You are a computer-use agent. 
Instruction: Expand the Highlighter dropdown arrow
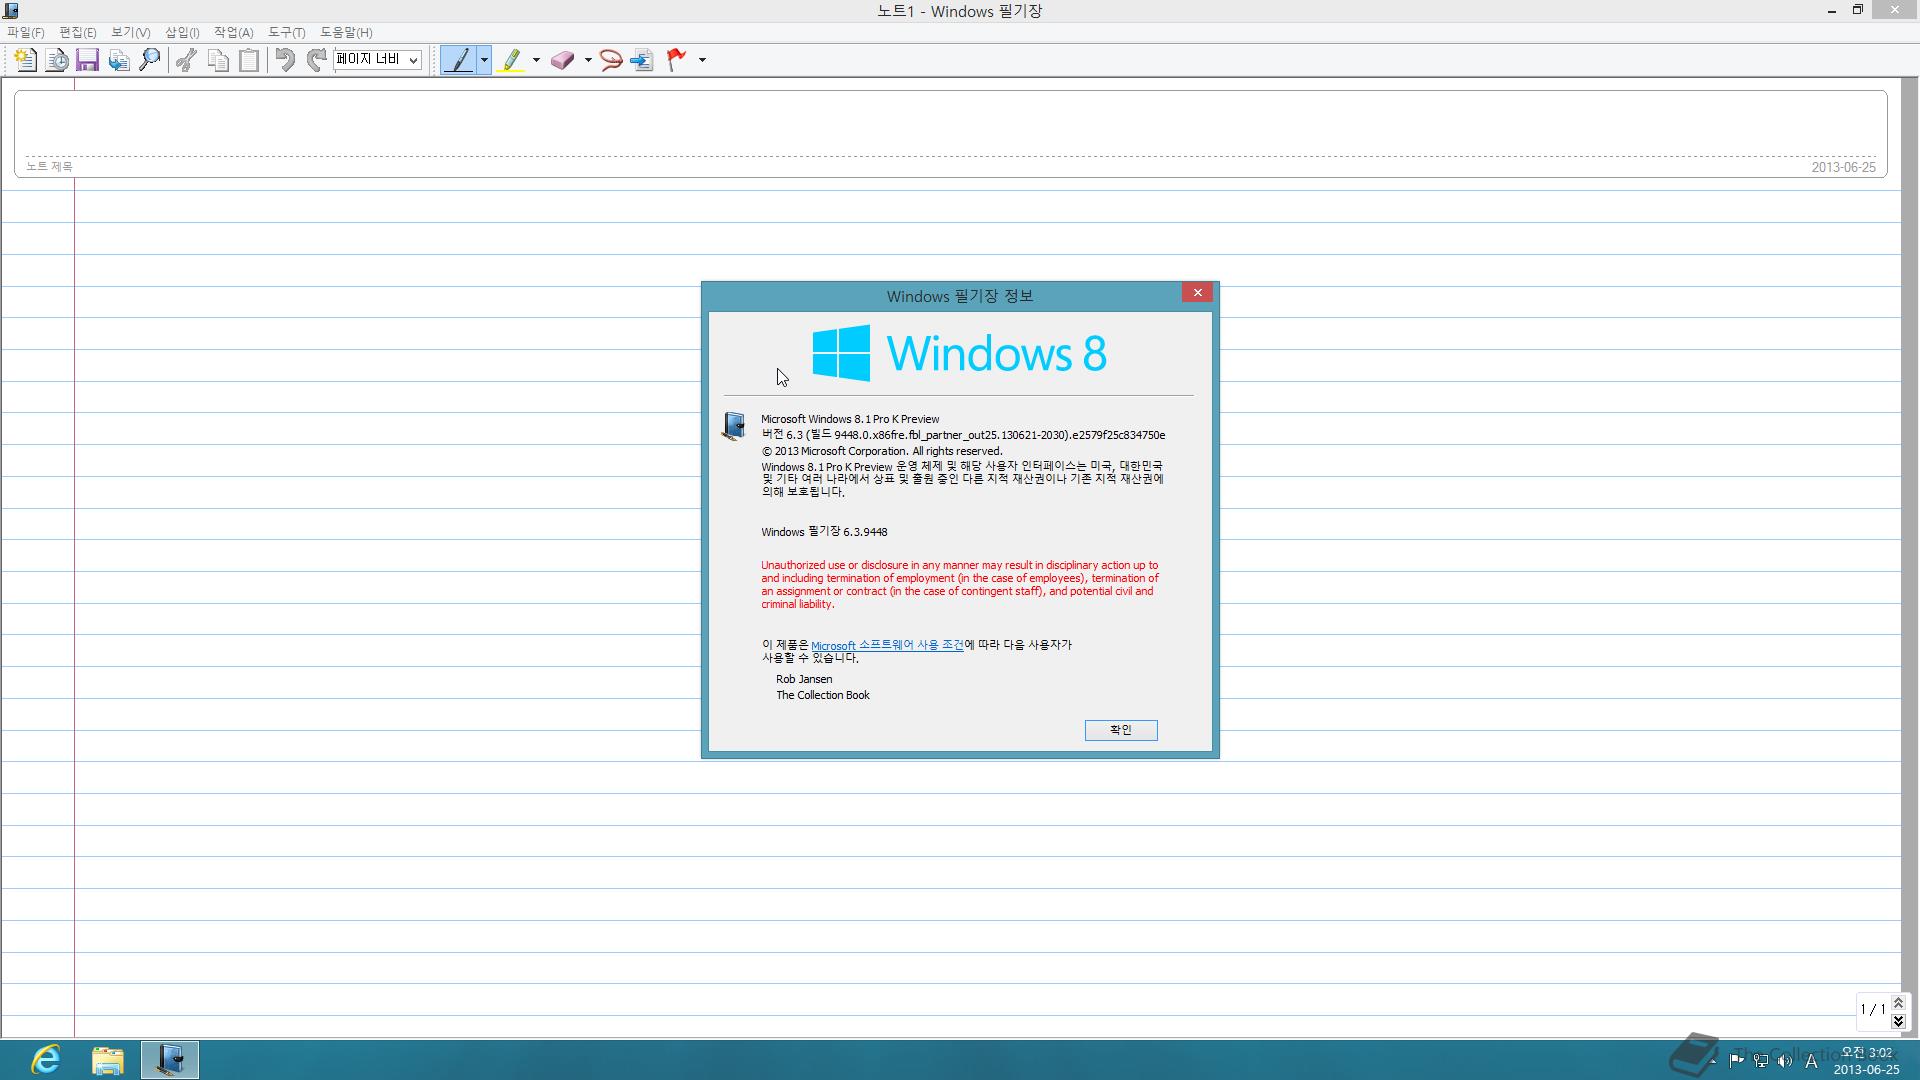[x=536, y=60]
